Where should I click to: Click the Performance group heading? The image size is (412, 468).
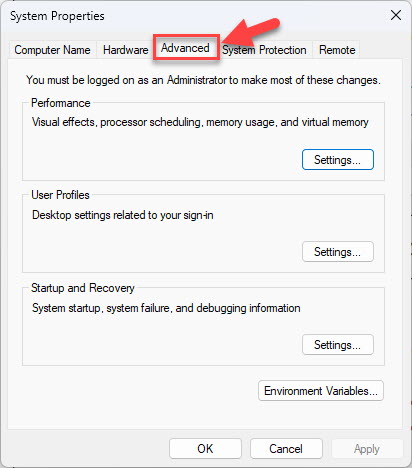click(x=61, y=103)
